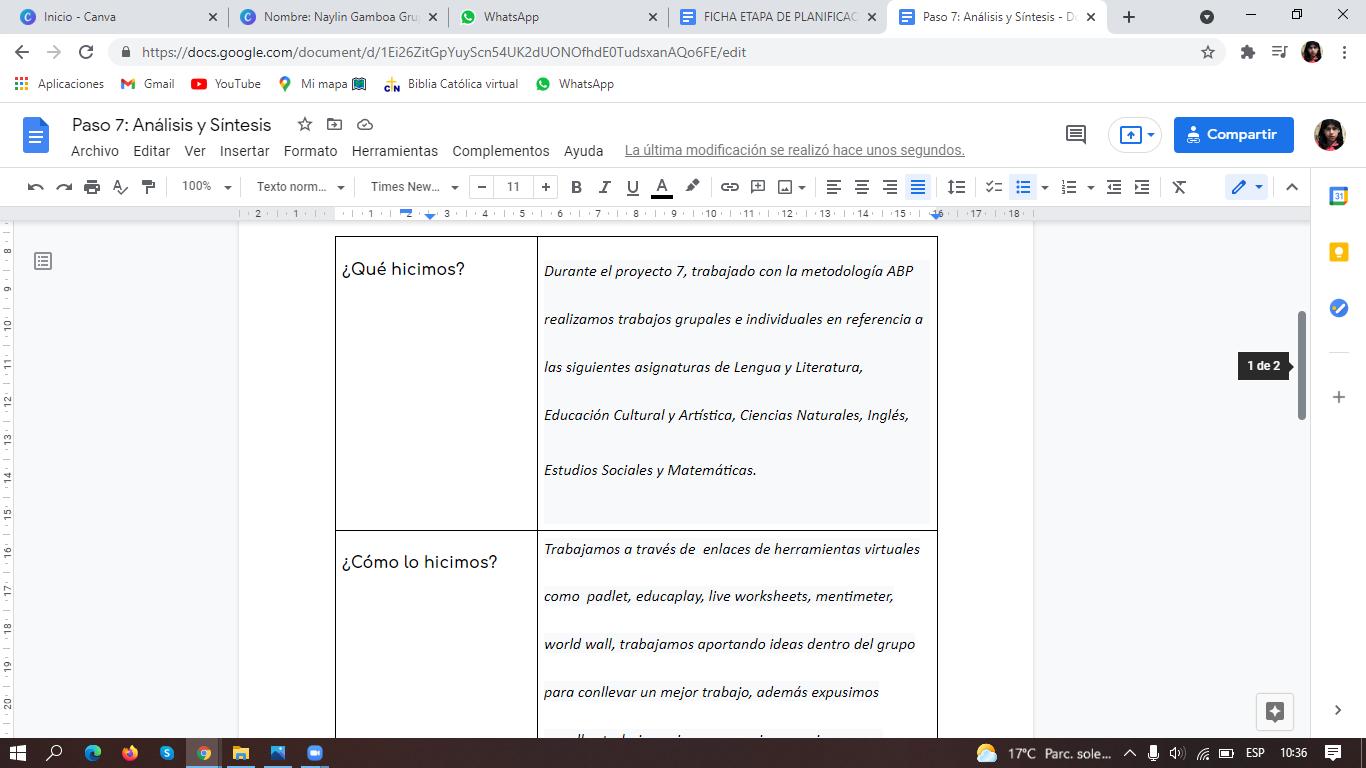Open the Insertar menu
This screenshot has height=768, width=1366.
click(x=245, y=151)
